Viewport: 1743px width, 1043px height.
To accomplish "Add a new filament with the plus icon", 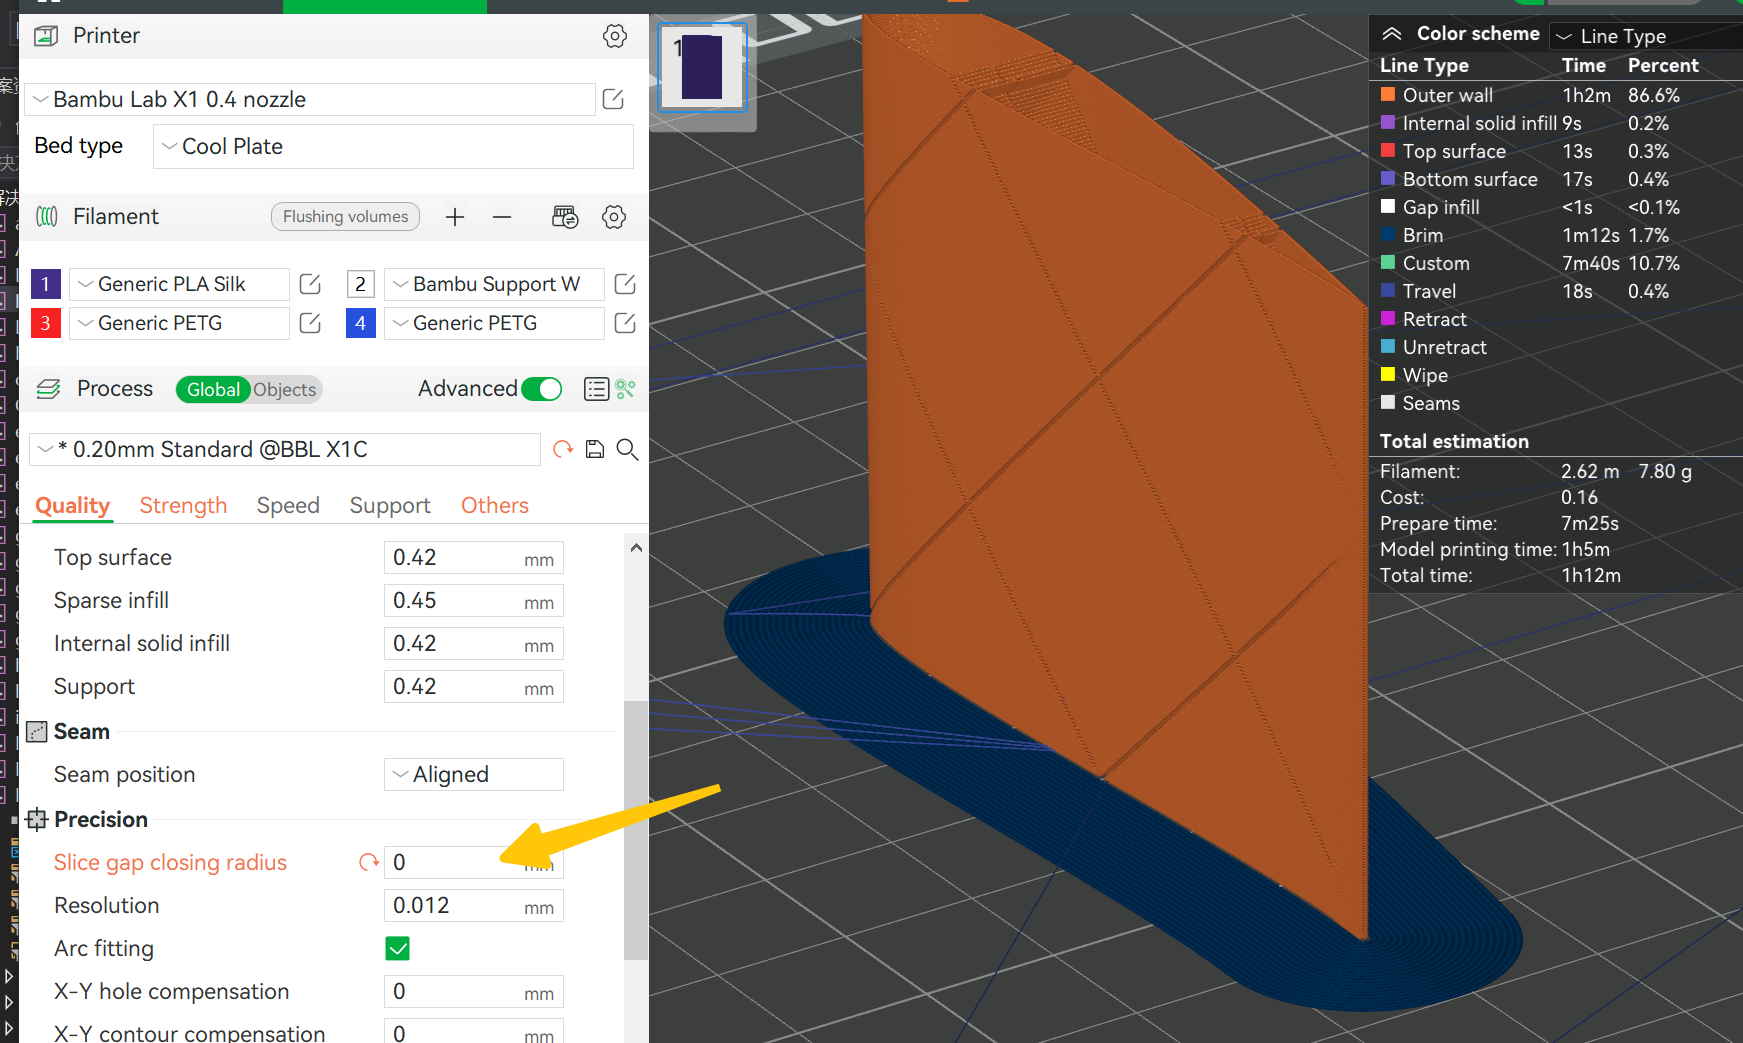I will pyautogui.click(x=455, y=216).
